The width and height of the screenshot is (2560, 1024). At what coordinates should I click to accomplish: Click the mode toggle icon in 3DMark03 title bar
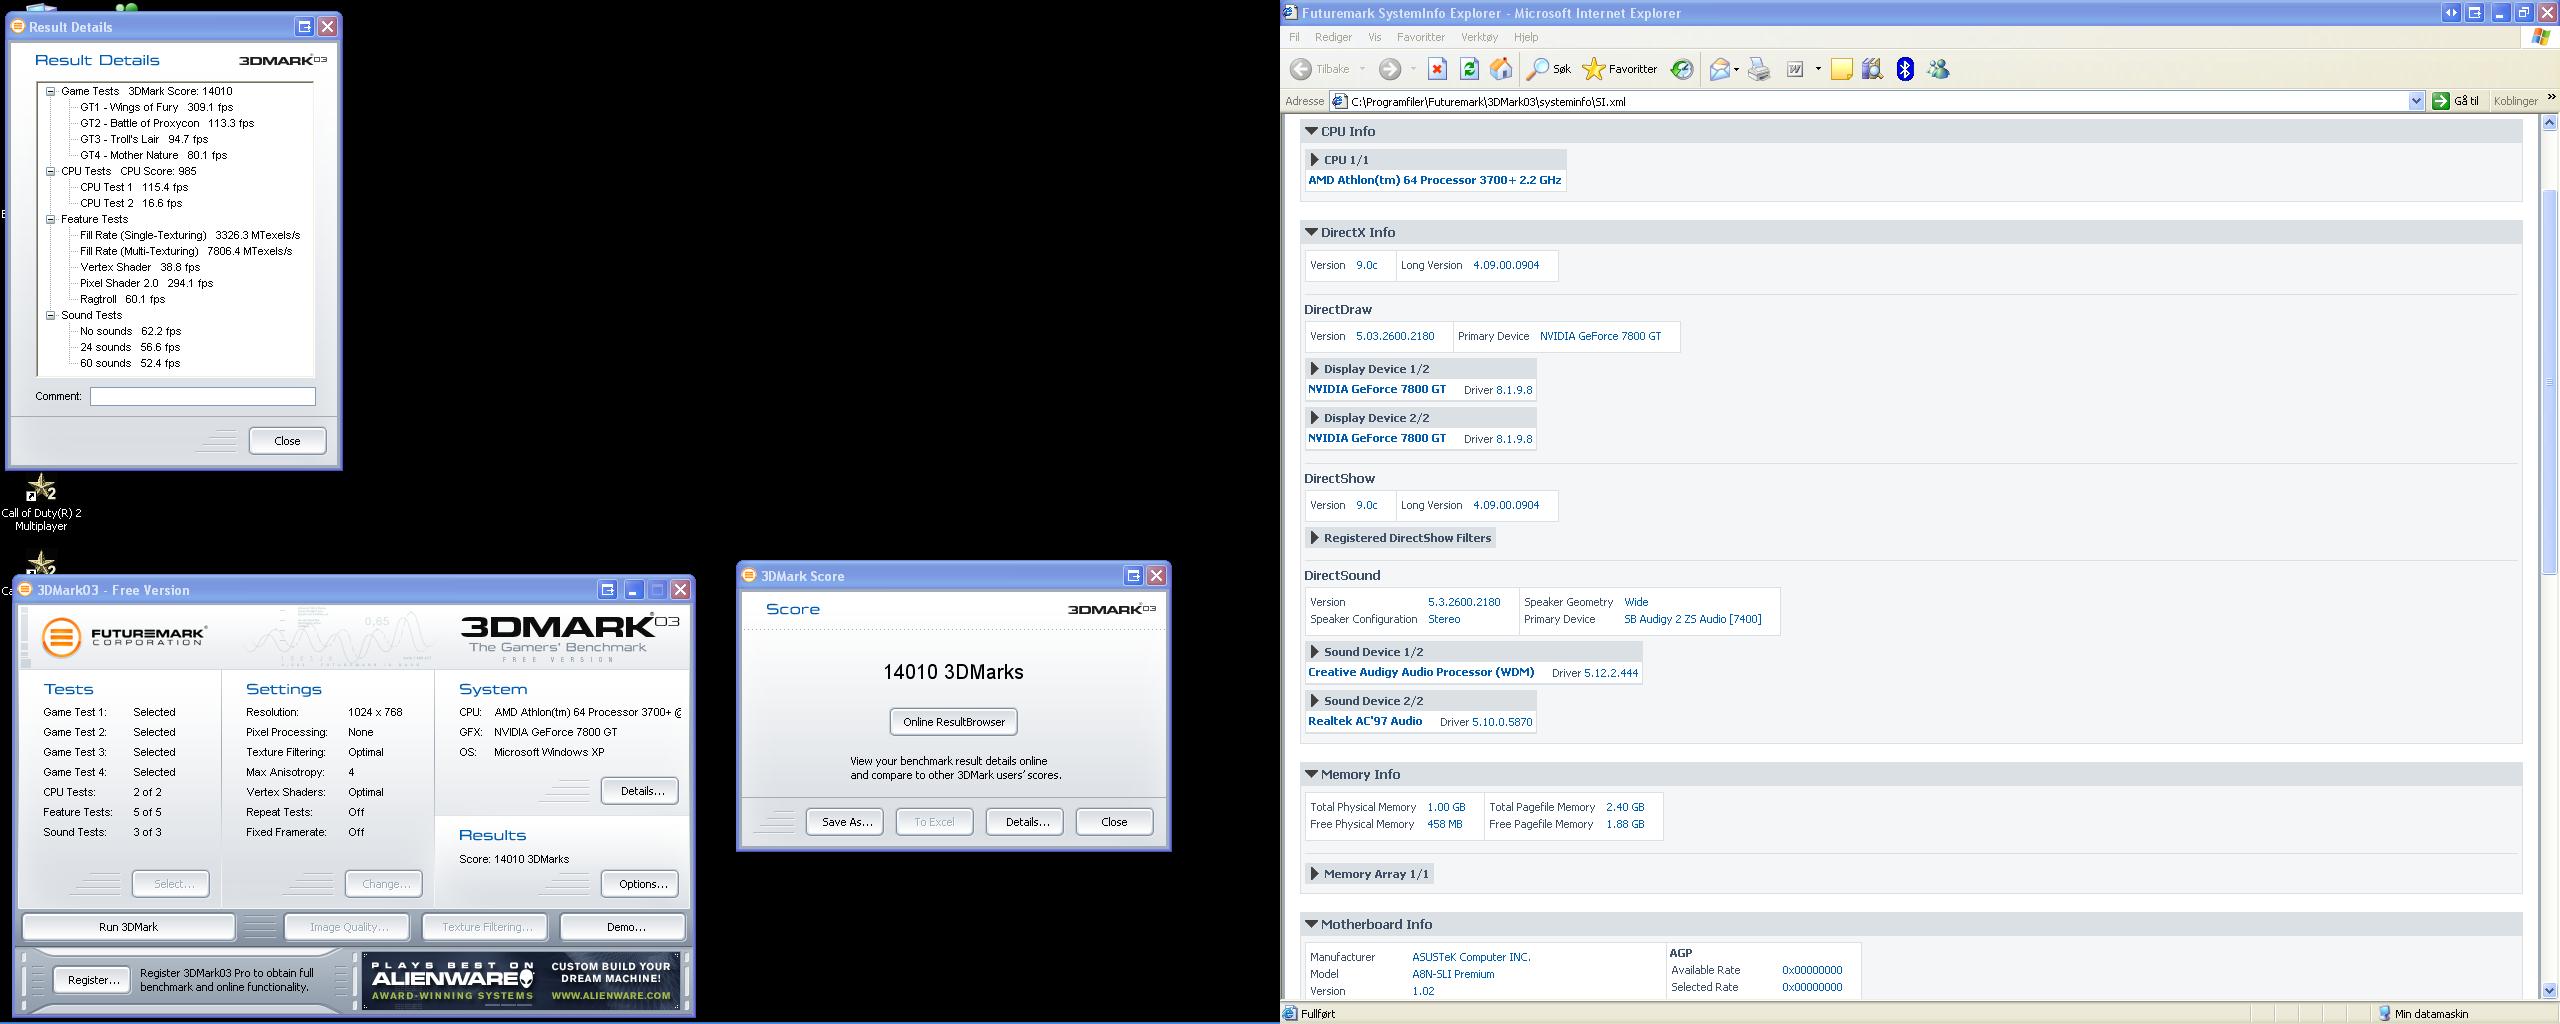point(607,590)
